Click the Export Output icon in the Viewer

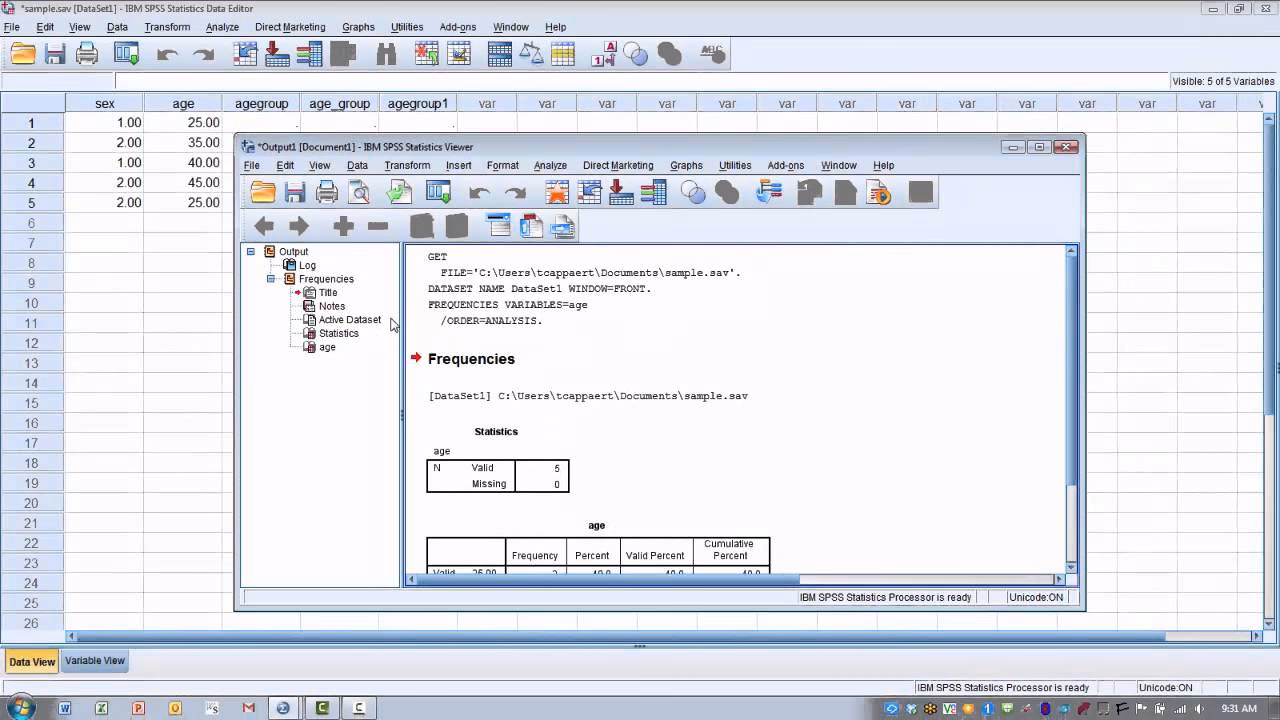398,192
